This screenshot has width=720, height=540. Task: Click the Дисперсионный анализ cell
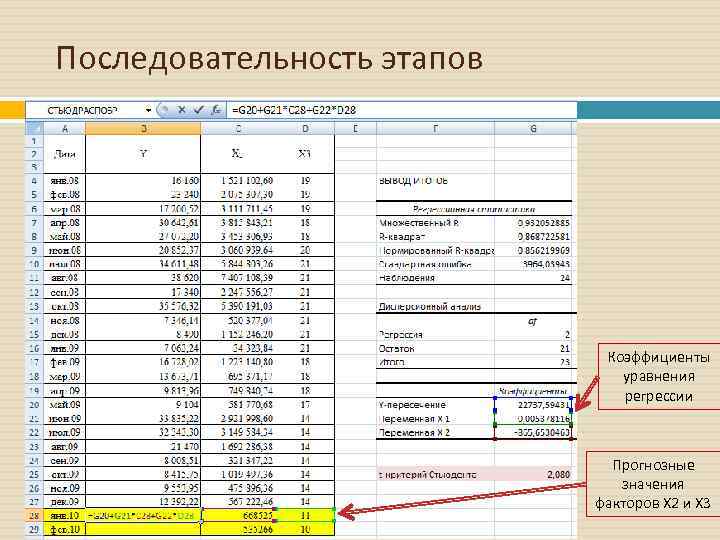pyautogui.click(x=435, y=306)
